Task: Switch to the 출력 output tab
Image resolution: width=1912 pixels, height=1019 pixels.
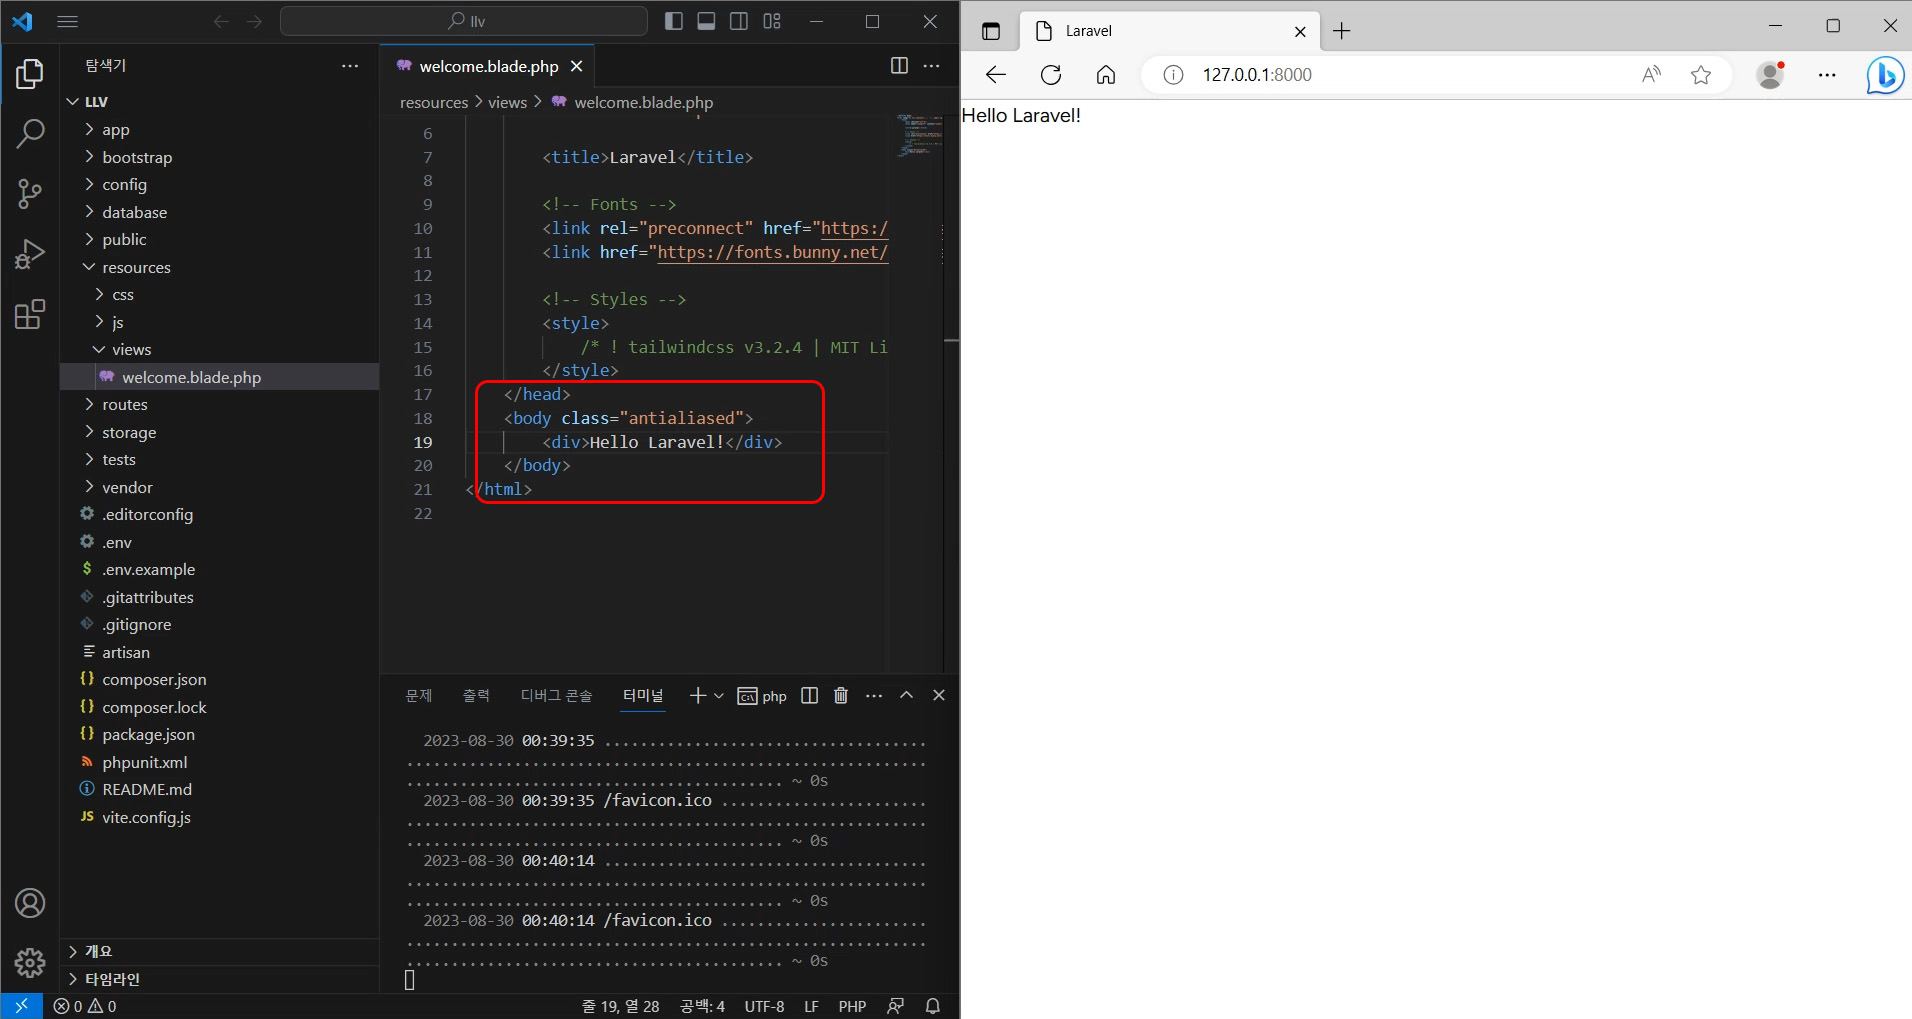Action: click(x=476, y=696)
